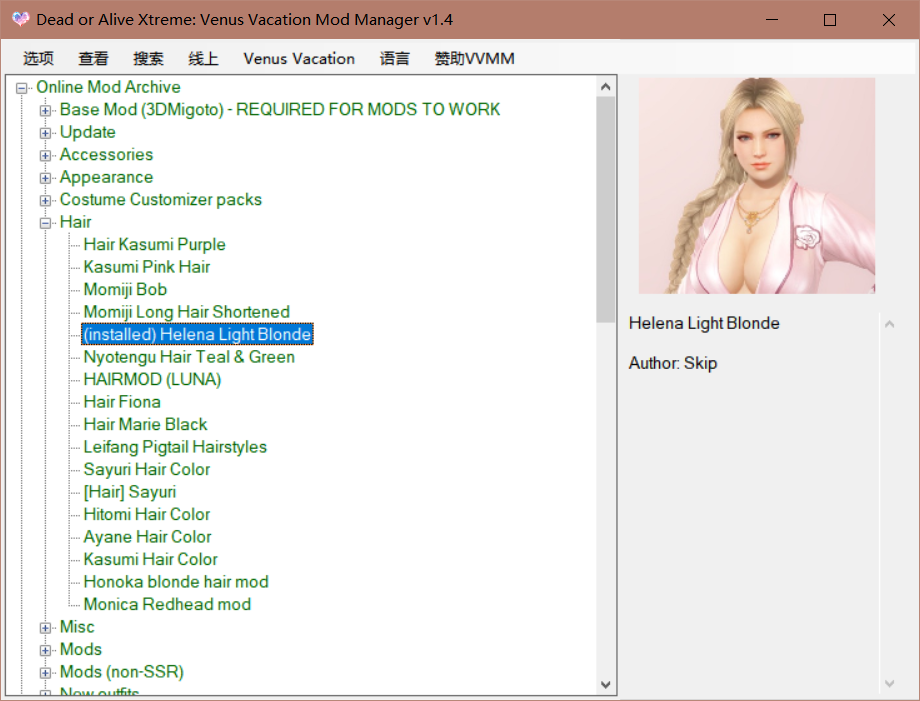Click the Author: Skip text
Image resolution: width=920 pixels, height=701 pixels.
[x=673, y=363]
